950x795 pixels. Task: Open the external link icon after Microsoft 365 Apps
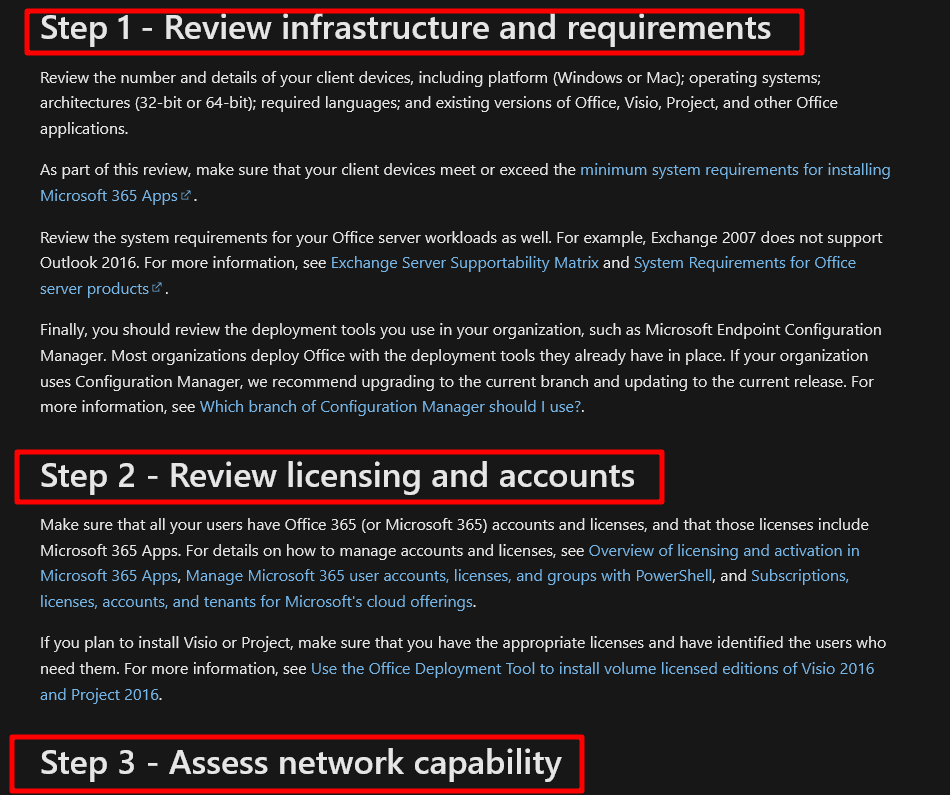[186, 197]
